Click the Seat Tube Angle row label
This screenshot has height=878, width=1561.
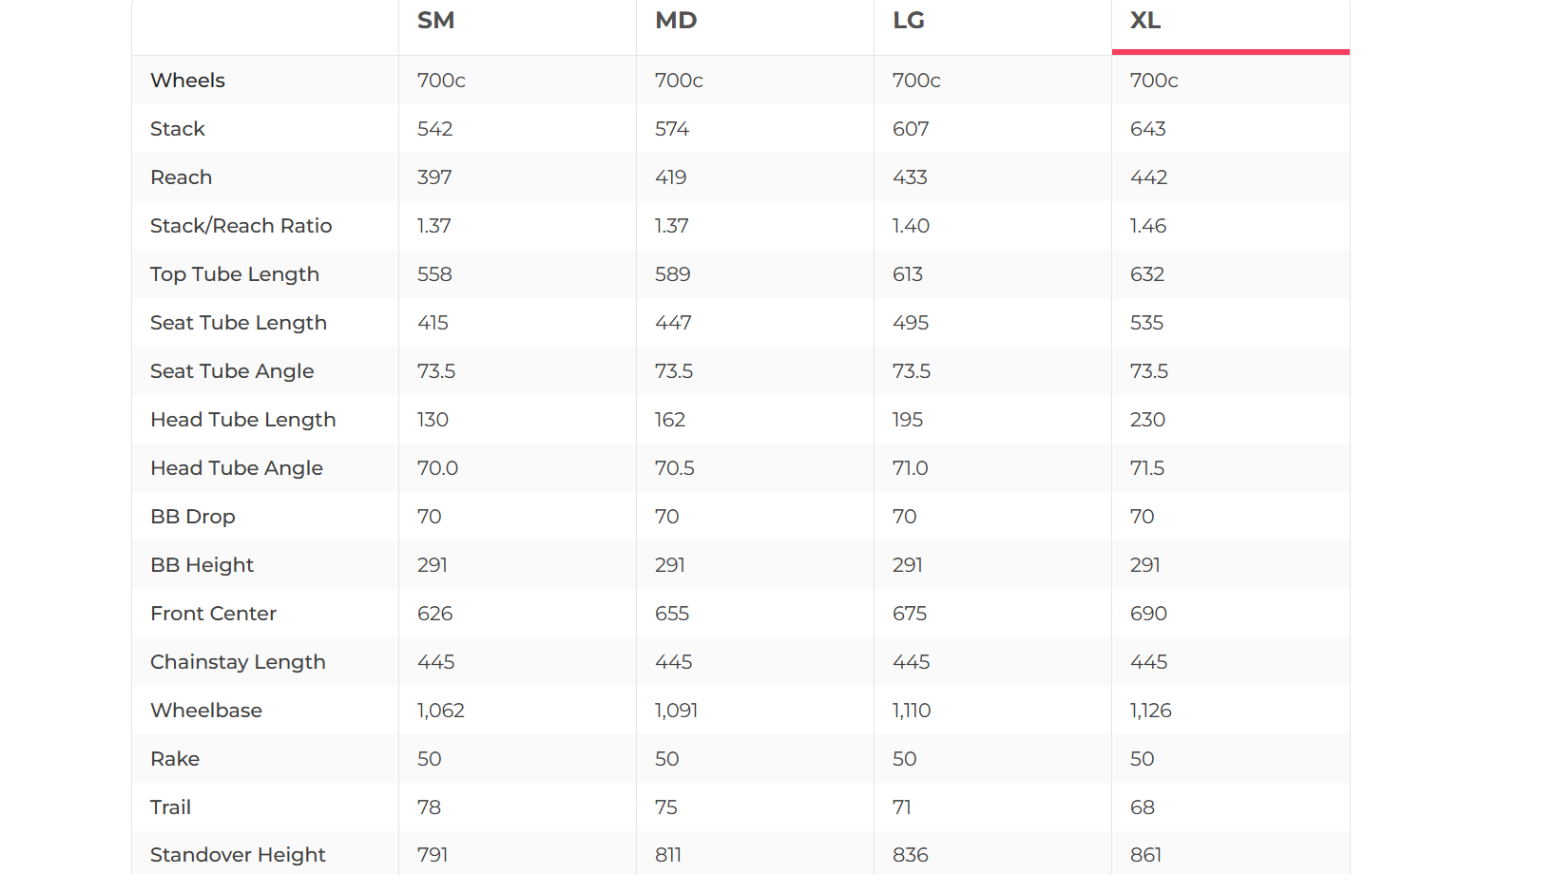232,372
